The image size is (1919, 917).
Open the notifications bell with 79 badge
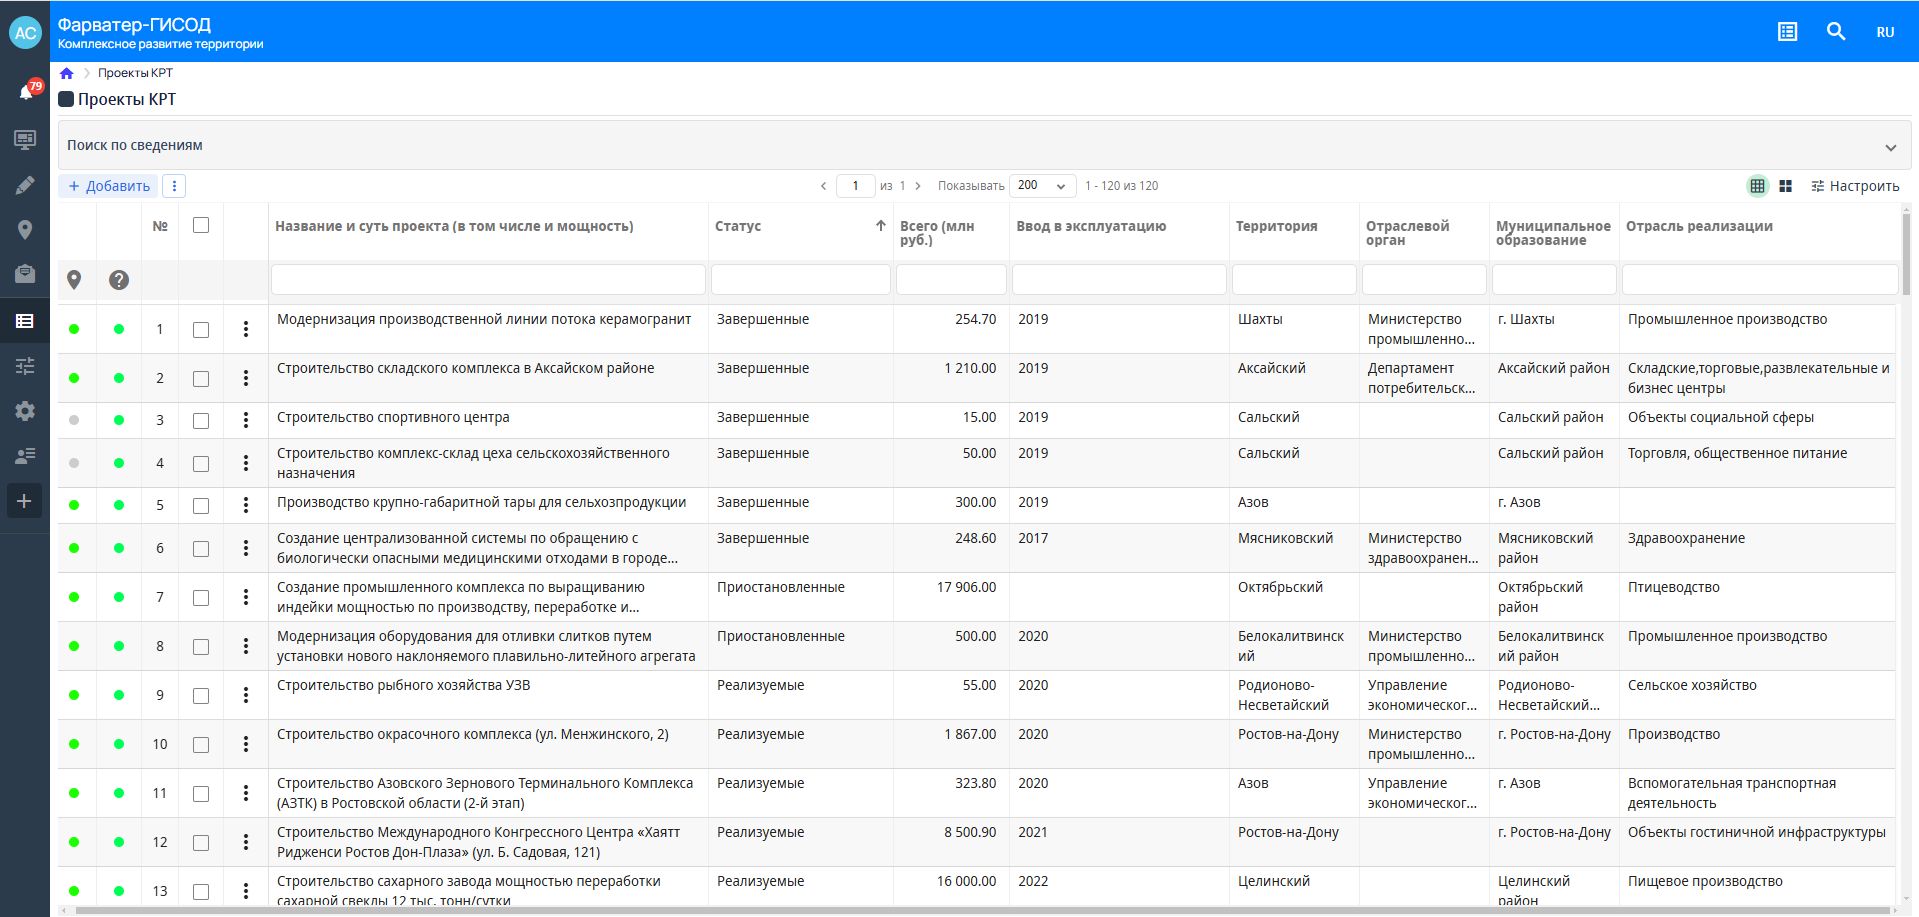pyautogui.click(x=26, y=91)
